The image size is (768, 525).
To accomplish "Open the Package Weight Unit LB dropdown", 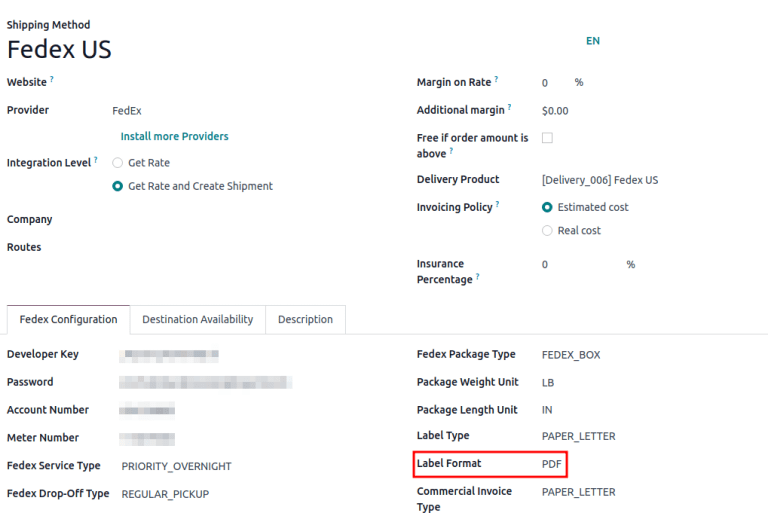I will click(548, 382).
